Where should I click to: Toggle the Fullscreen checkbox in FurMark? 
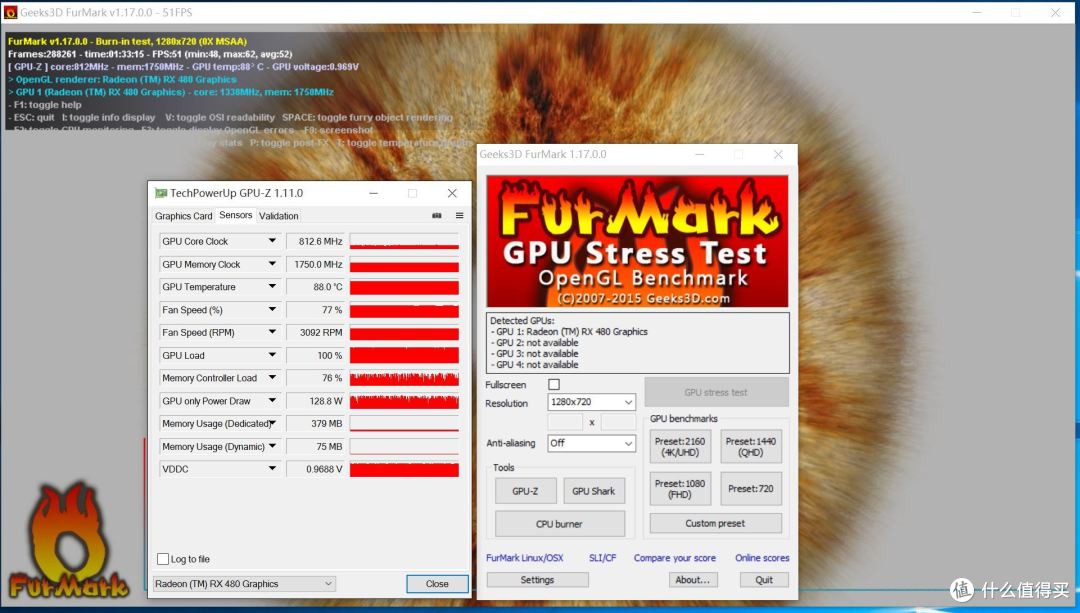point(554,384)
